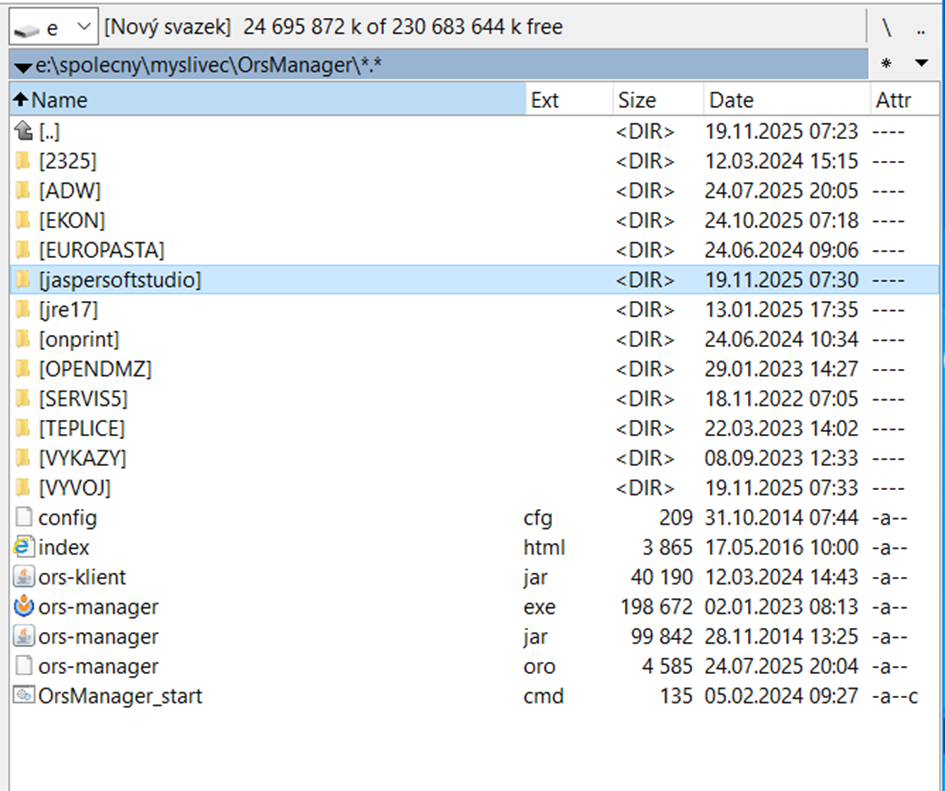Select the VYVOJ folder
945x791 pixels.
click(75, 488)
